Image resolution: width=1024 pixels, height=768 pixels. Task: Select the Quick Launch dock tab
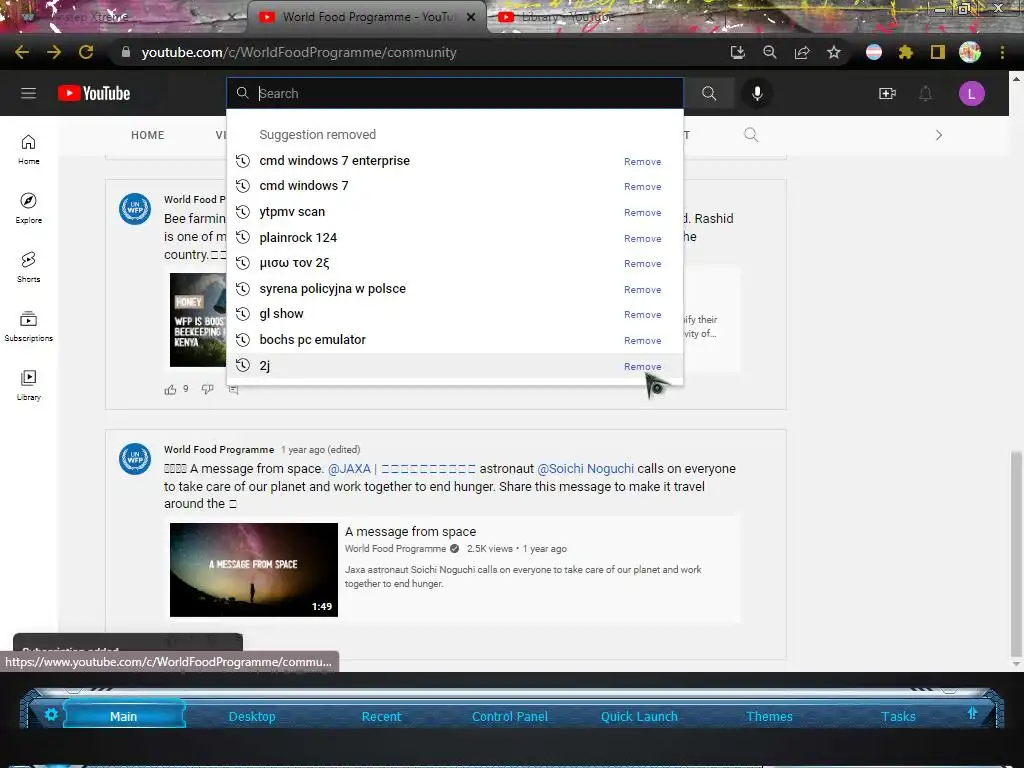click(x=639, y=716)
